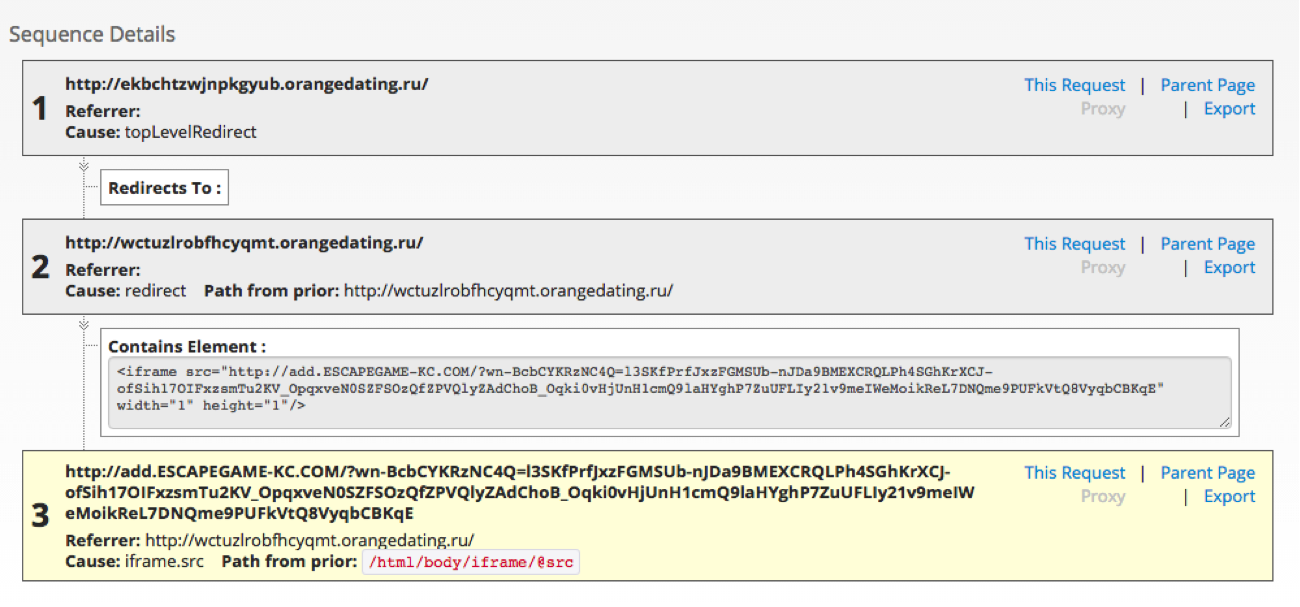1300x607 pixels.
Task: Open This Request link in sequence 1
Action: click(1074, 85)
